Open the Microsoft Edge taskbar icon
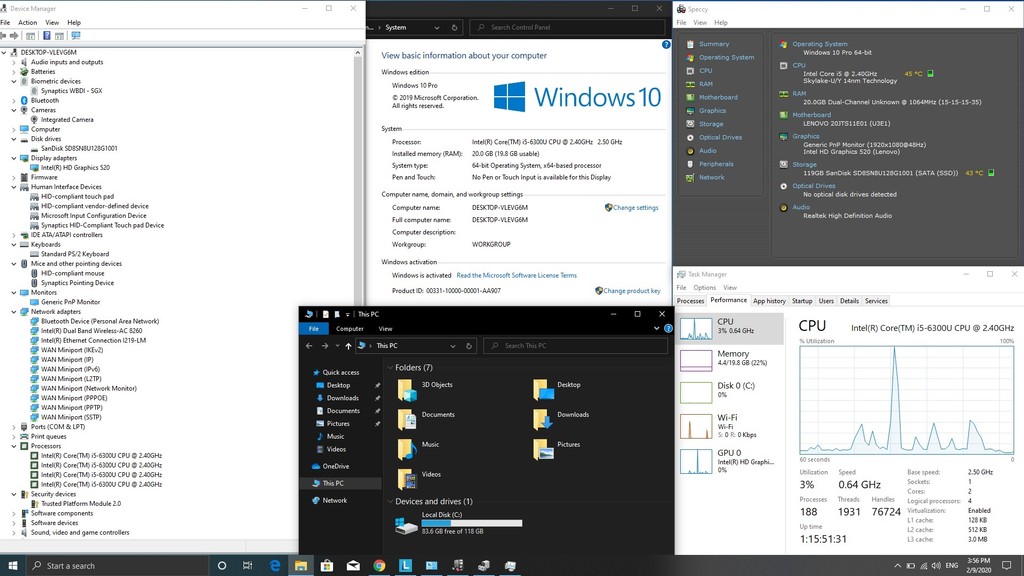The width and height of the screenshot is (1024, 576). (275, 566)
